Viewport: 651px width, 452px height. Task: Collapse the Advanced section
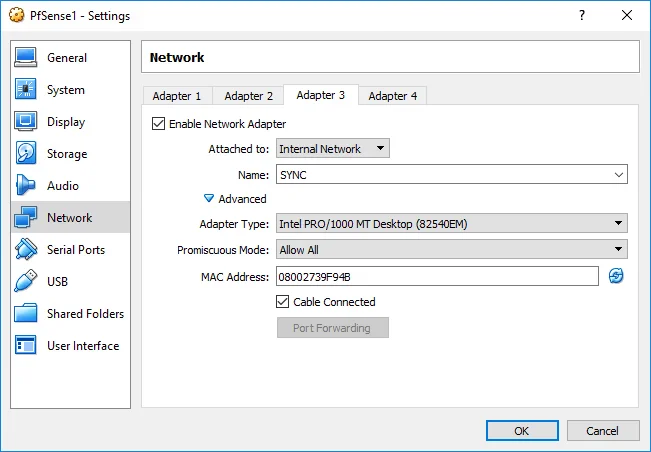209,199
